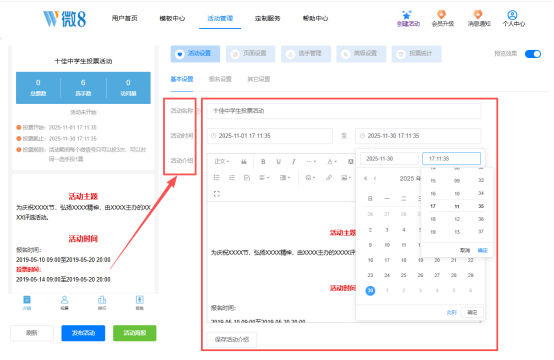Open the 会员升级 upgrade icon
Screen dimensions: 554x360
(x=442, y=14)
